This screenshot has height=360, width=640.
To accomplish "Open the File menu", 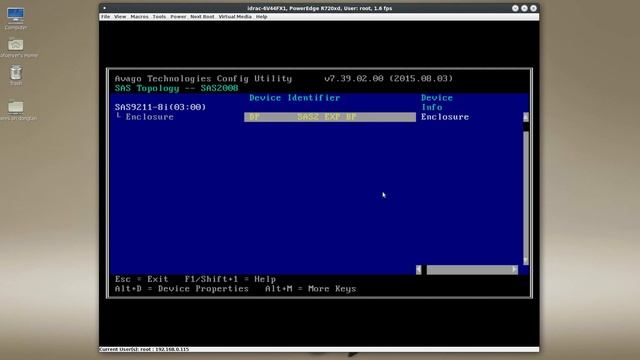I will [x=105, y=17].
